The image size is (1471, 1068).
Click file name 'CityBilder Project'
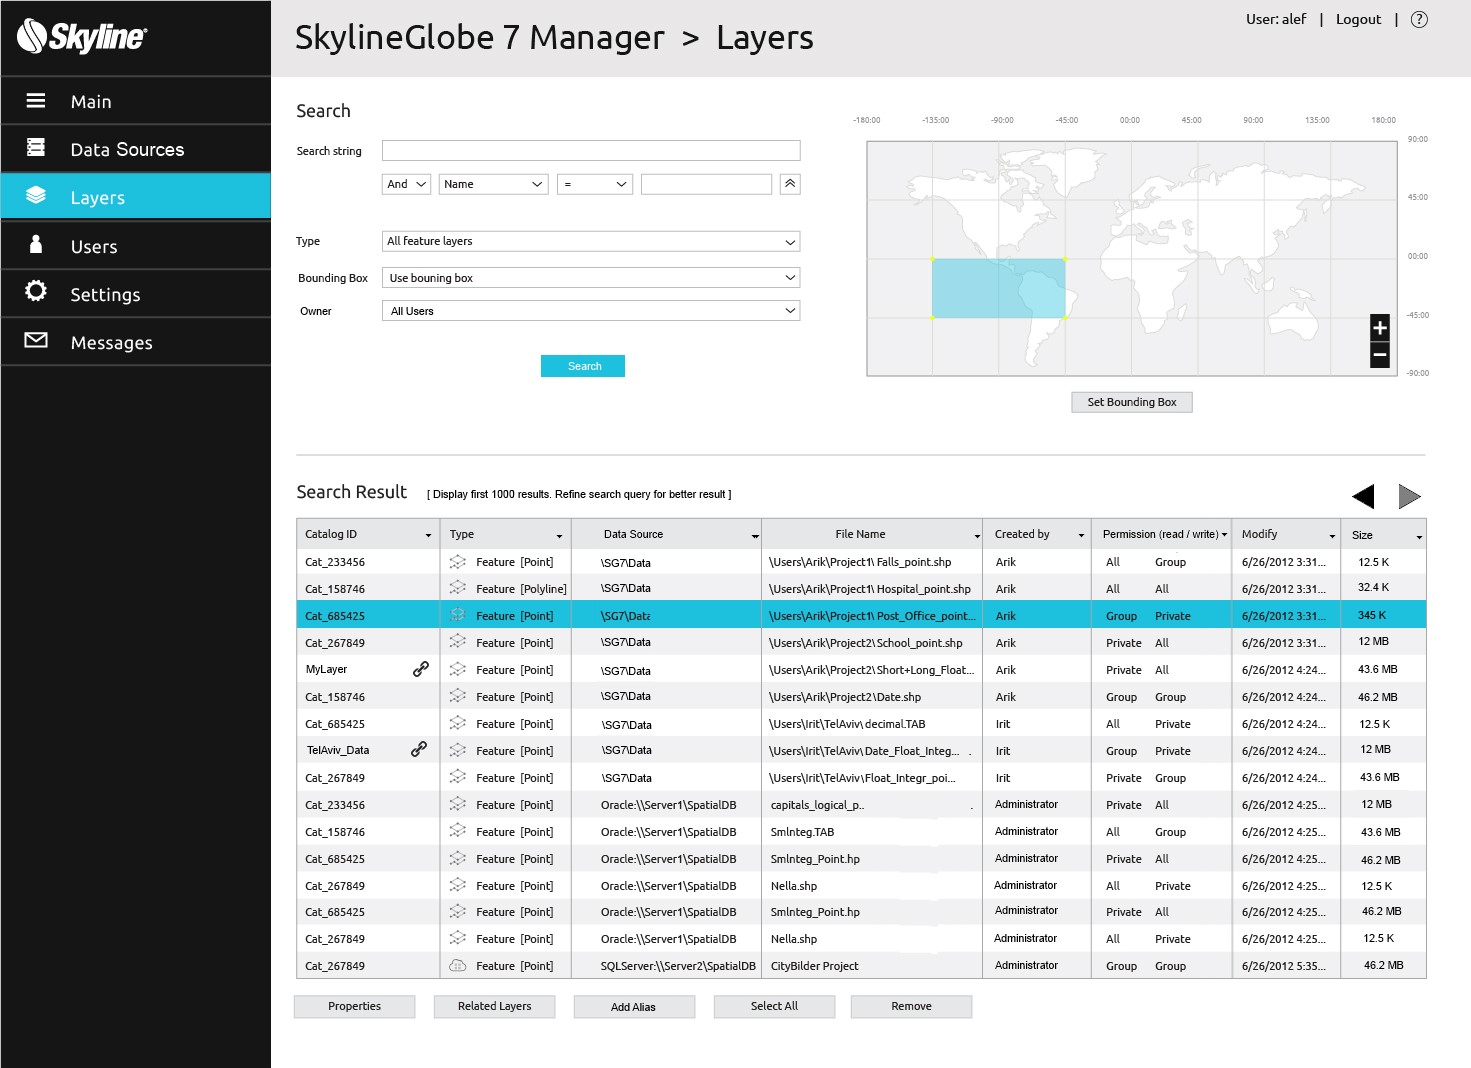pyautogui.click(x=814, y=966)
